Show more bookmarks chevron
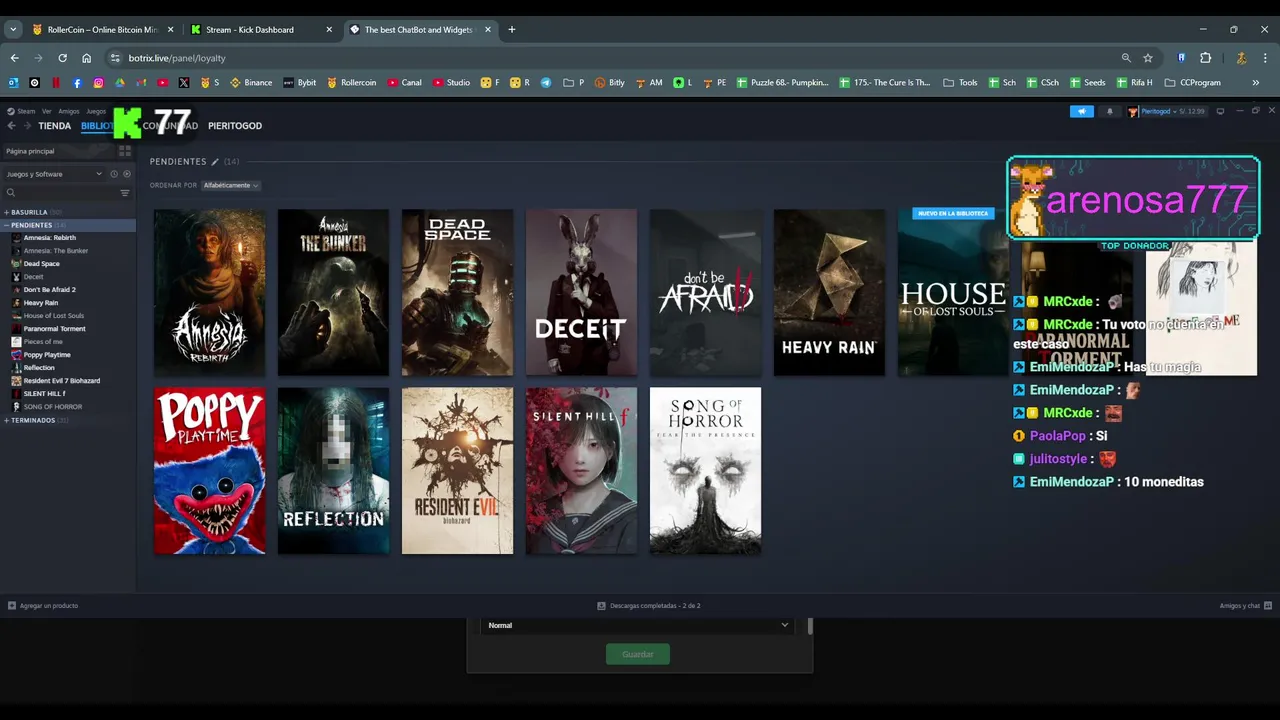 [x=1256, y=83]
